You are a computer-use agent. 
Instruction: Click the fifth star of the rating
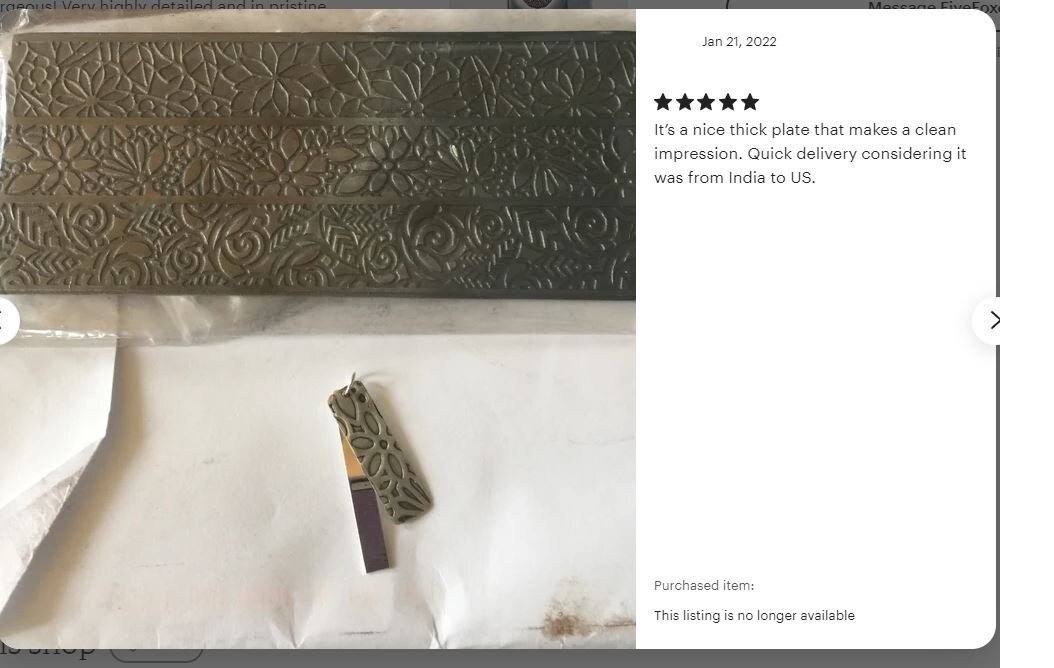point(750,102)
